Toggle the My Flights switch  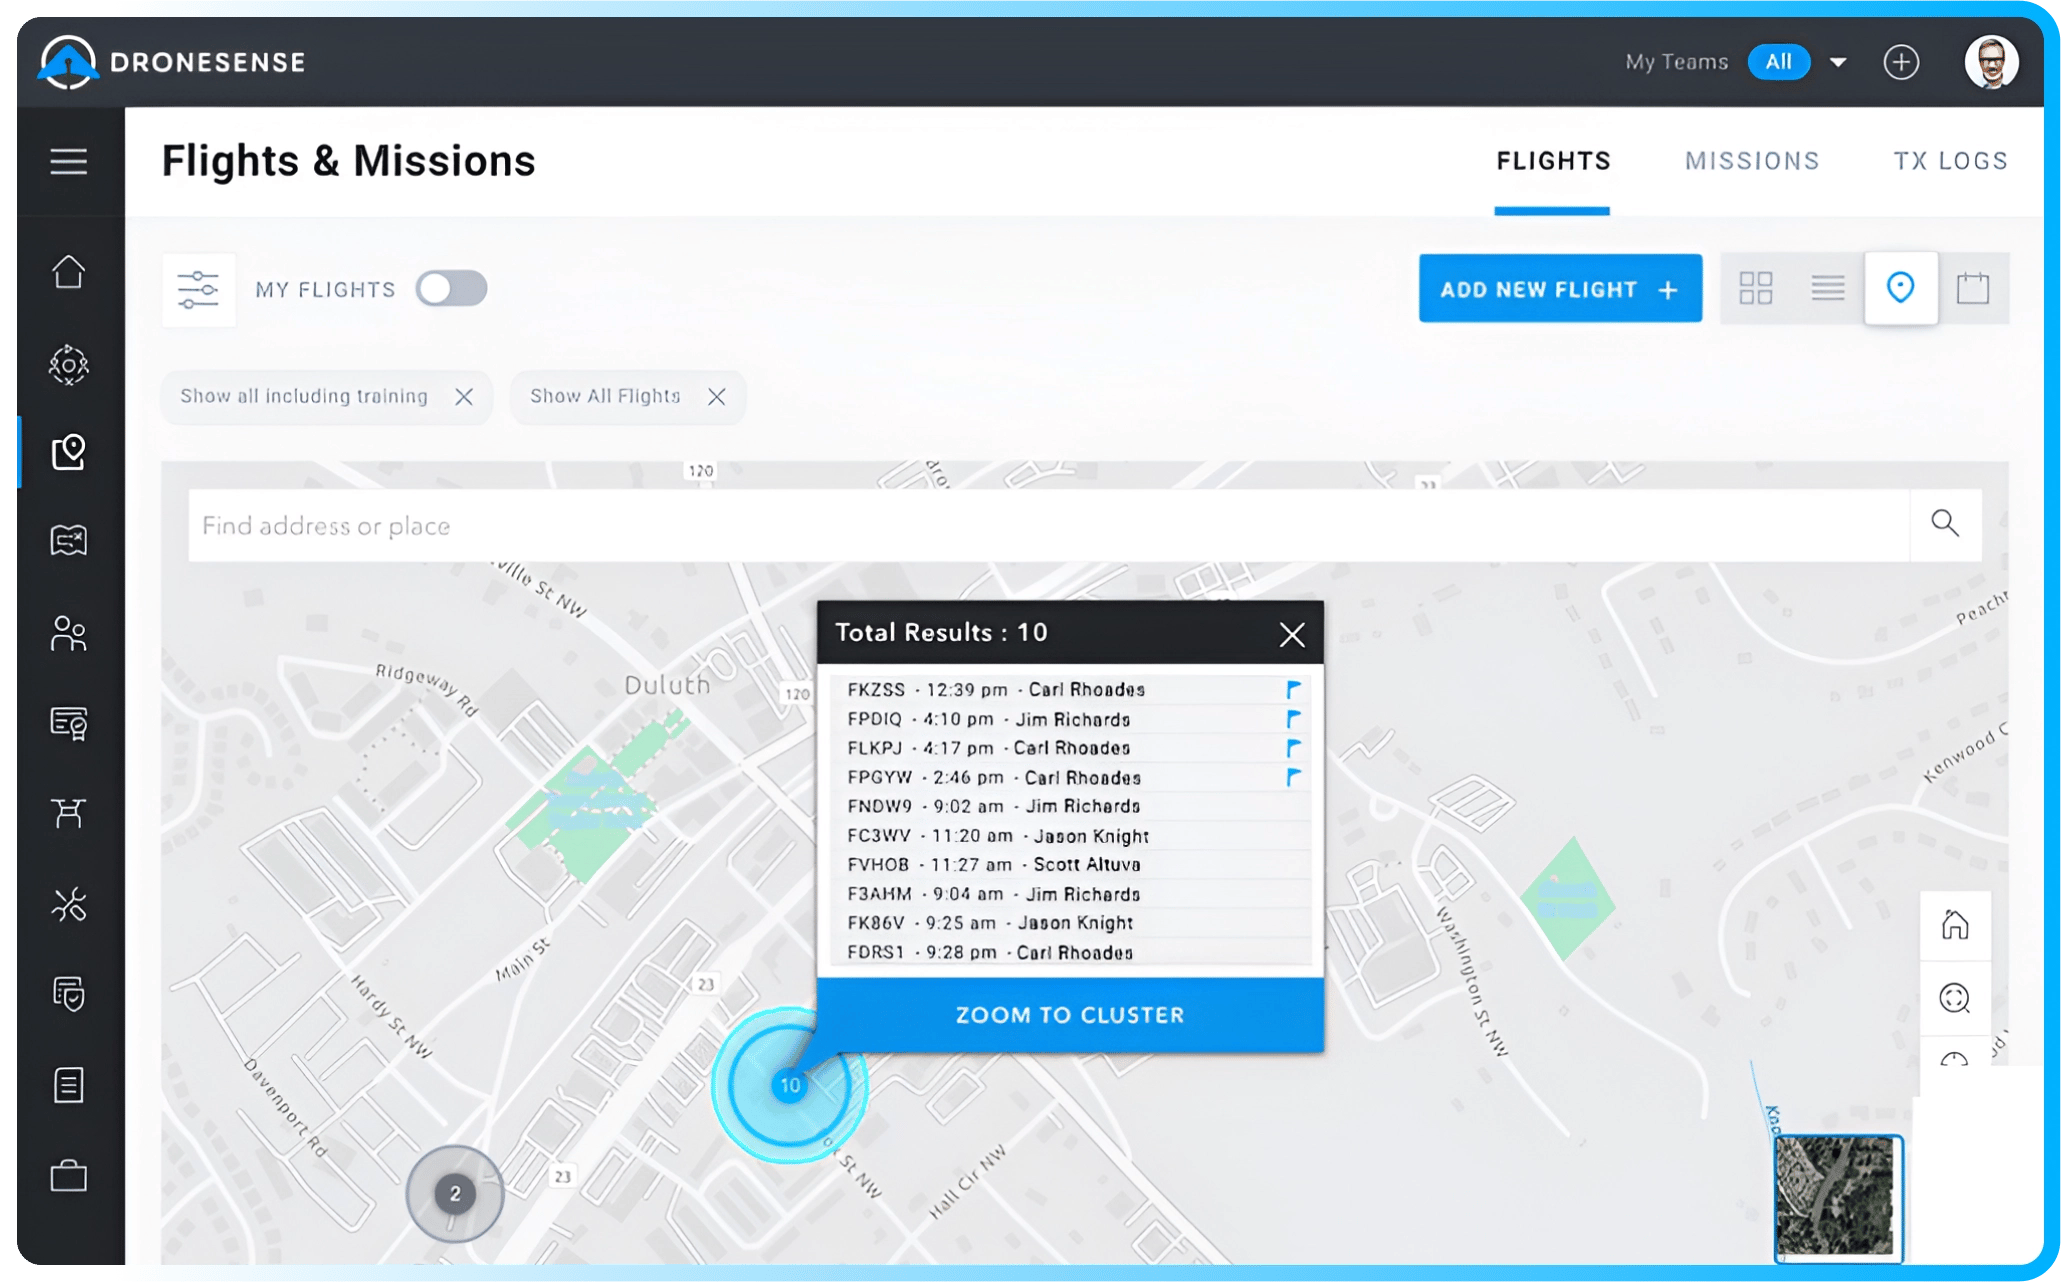coord(452,289)
